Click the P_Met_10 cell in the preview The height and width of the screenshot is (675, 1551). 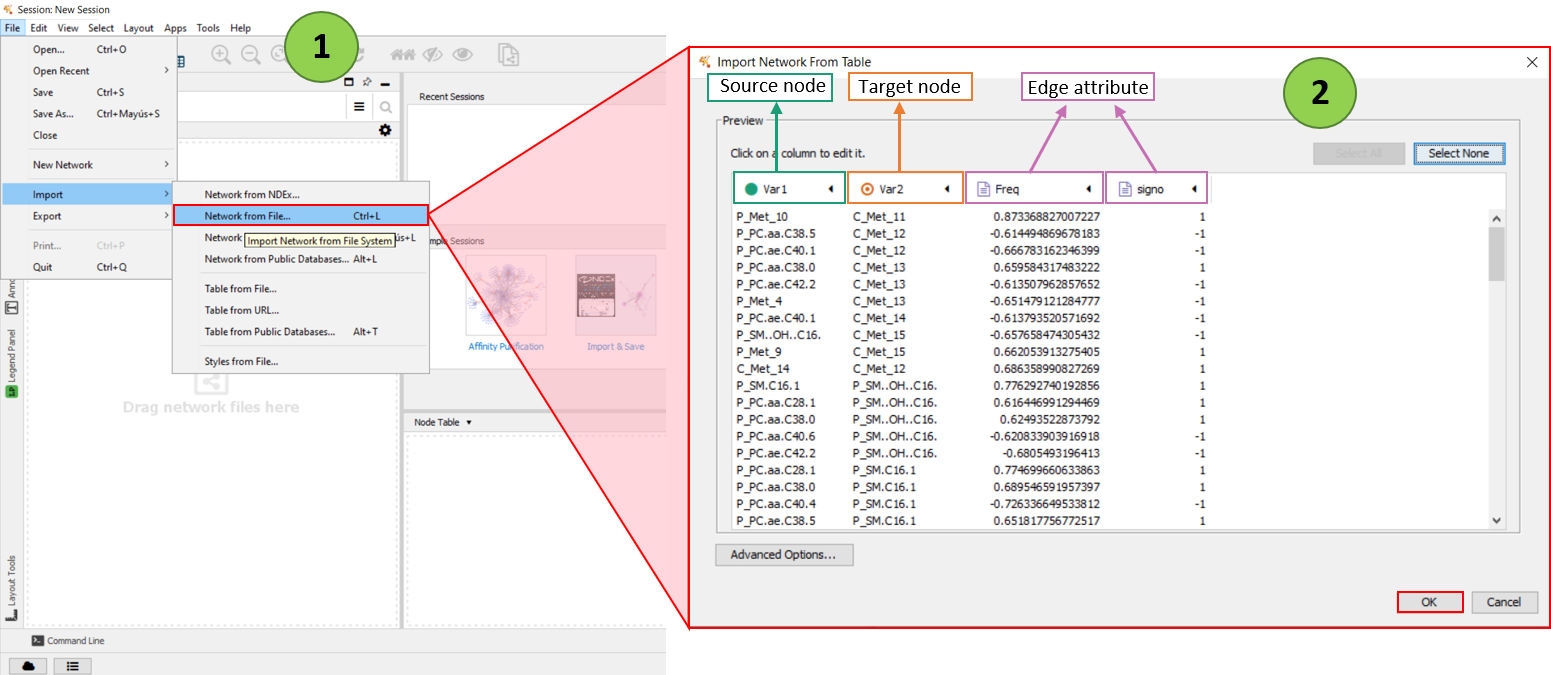[762, 216]
